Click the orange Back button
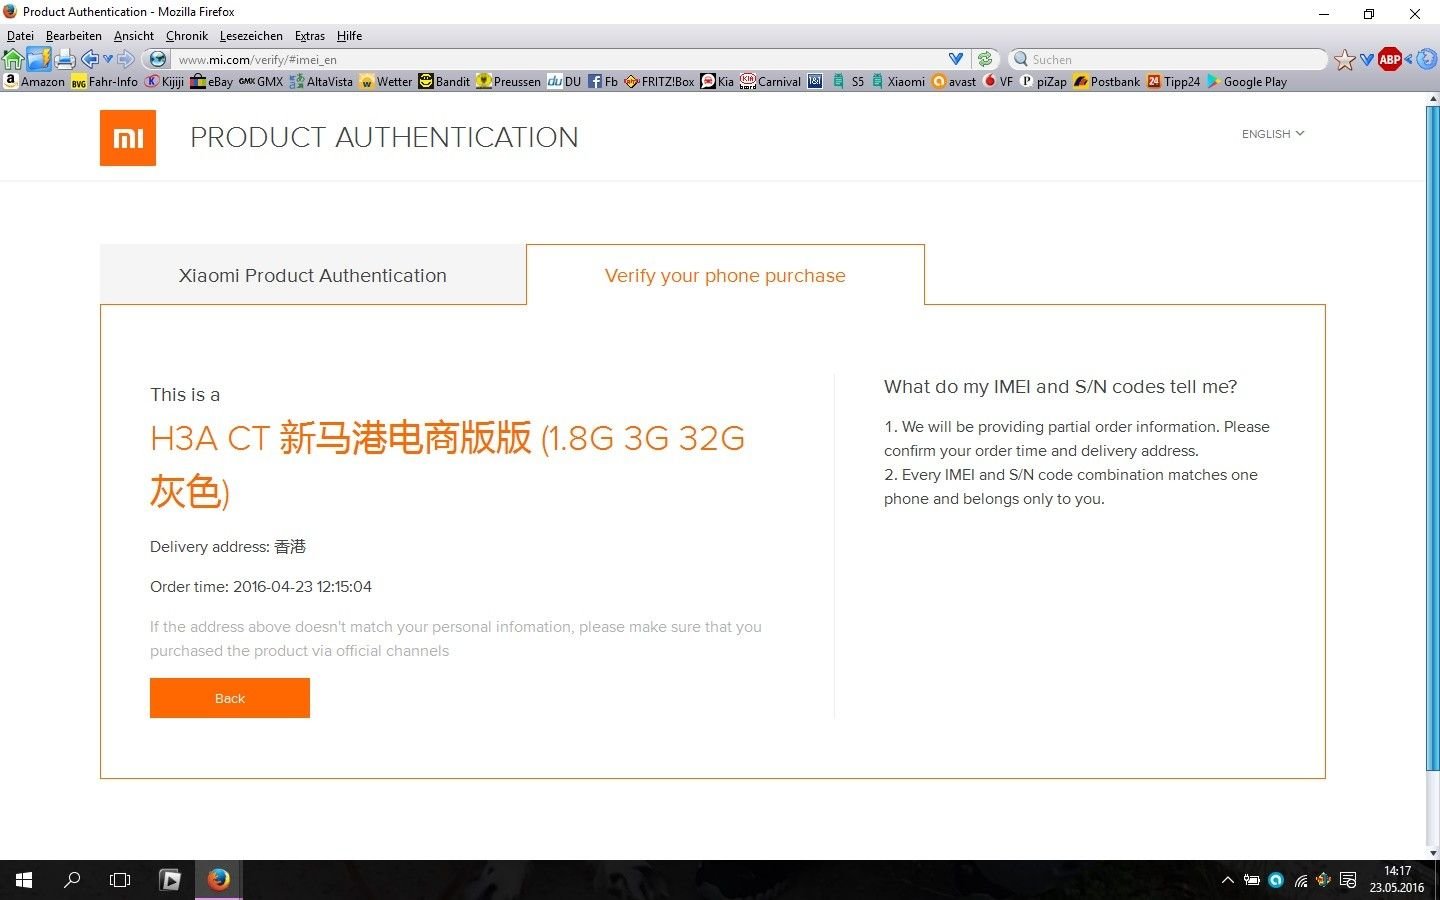The image size is (1440, 900). (230, 698)
